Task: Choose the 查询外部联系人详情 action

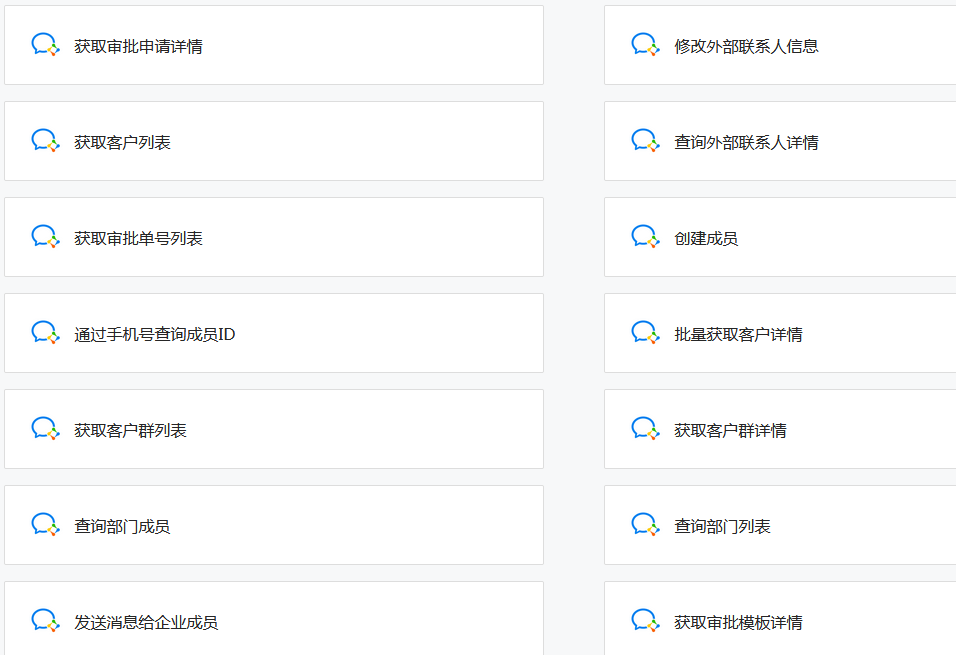Action: (x=780, y=141)
